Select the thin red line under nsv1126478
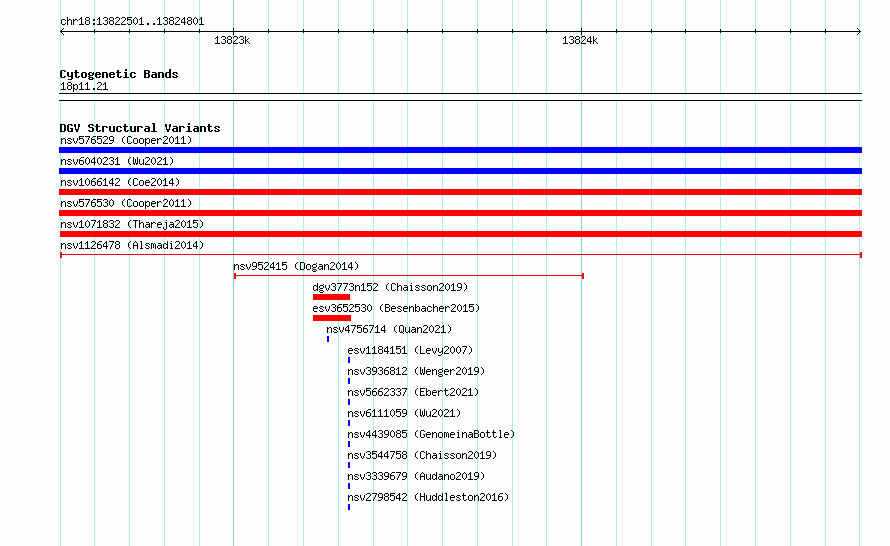This screenshot has height=546, width=890. 460,255
